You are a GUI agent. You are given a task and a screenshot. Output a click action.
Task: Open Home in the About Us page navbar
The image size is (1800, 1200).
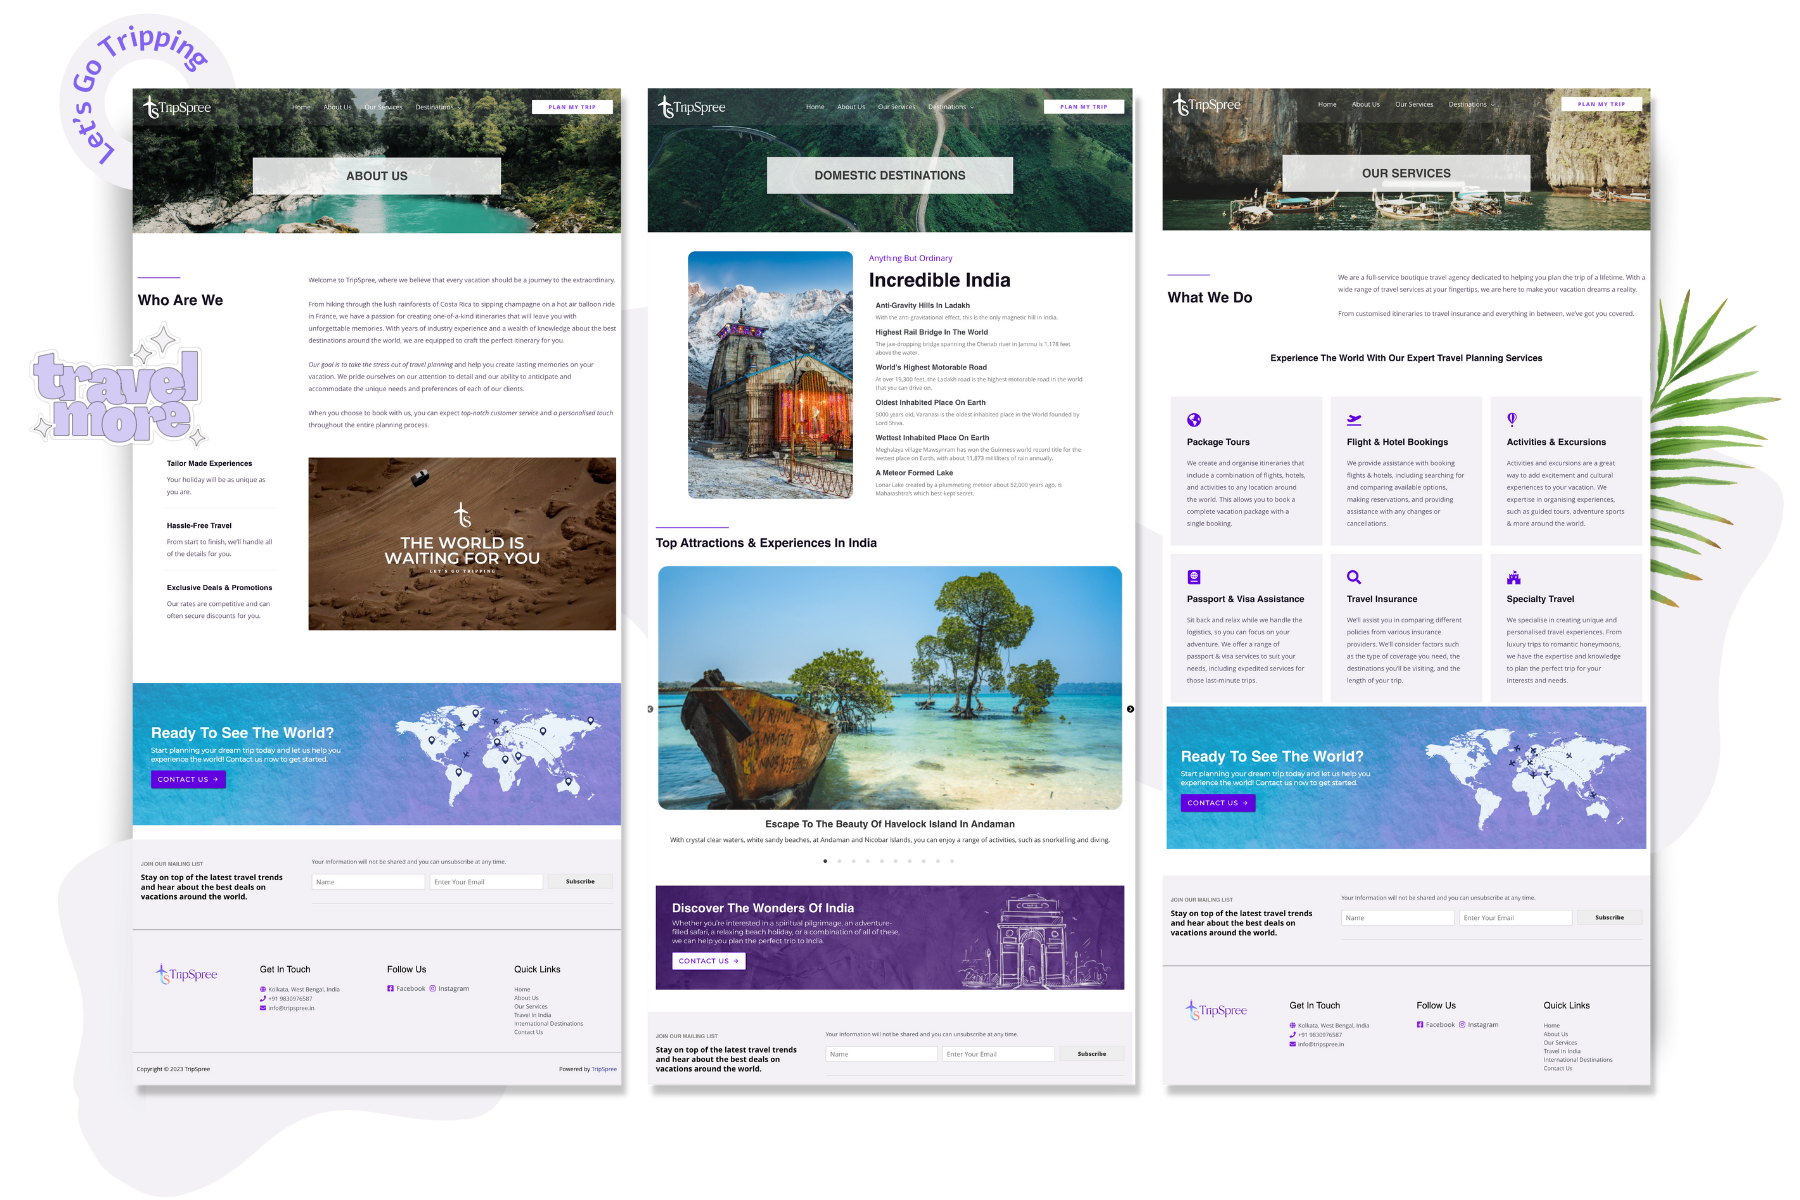coord(301,107)
